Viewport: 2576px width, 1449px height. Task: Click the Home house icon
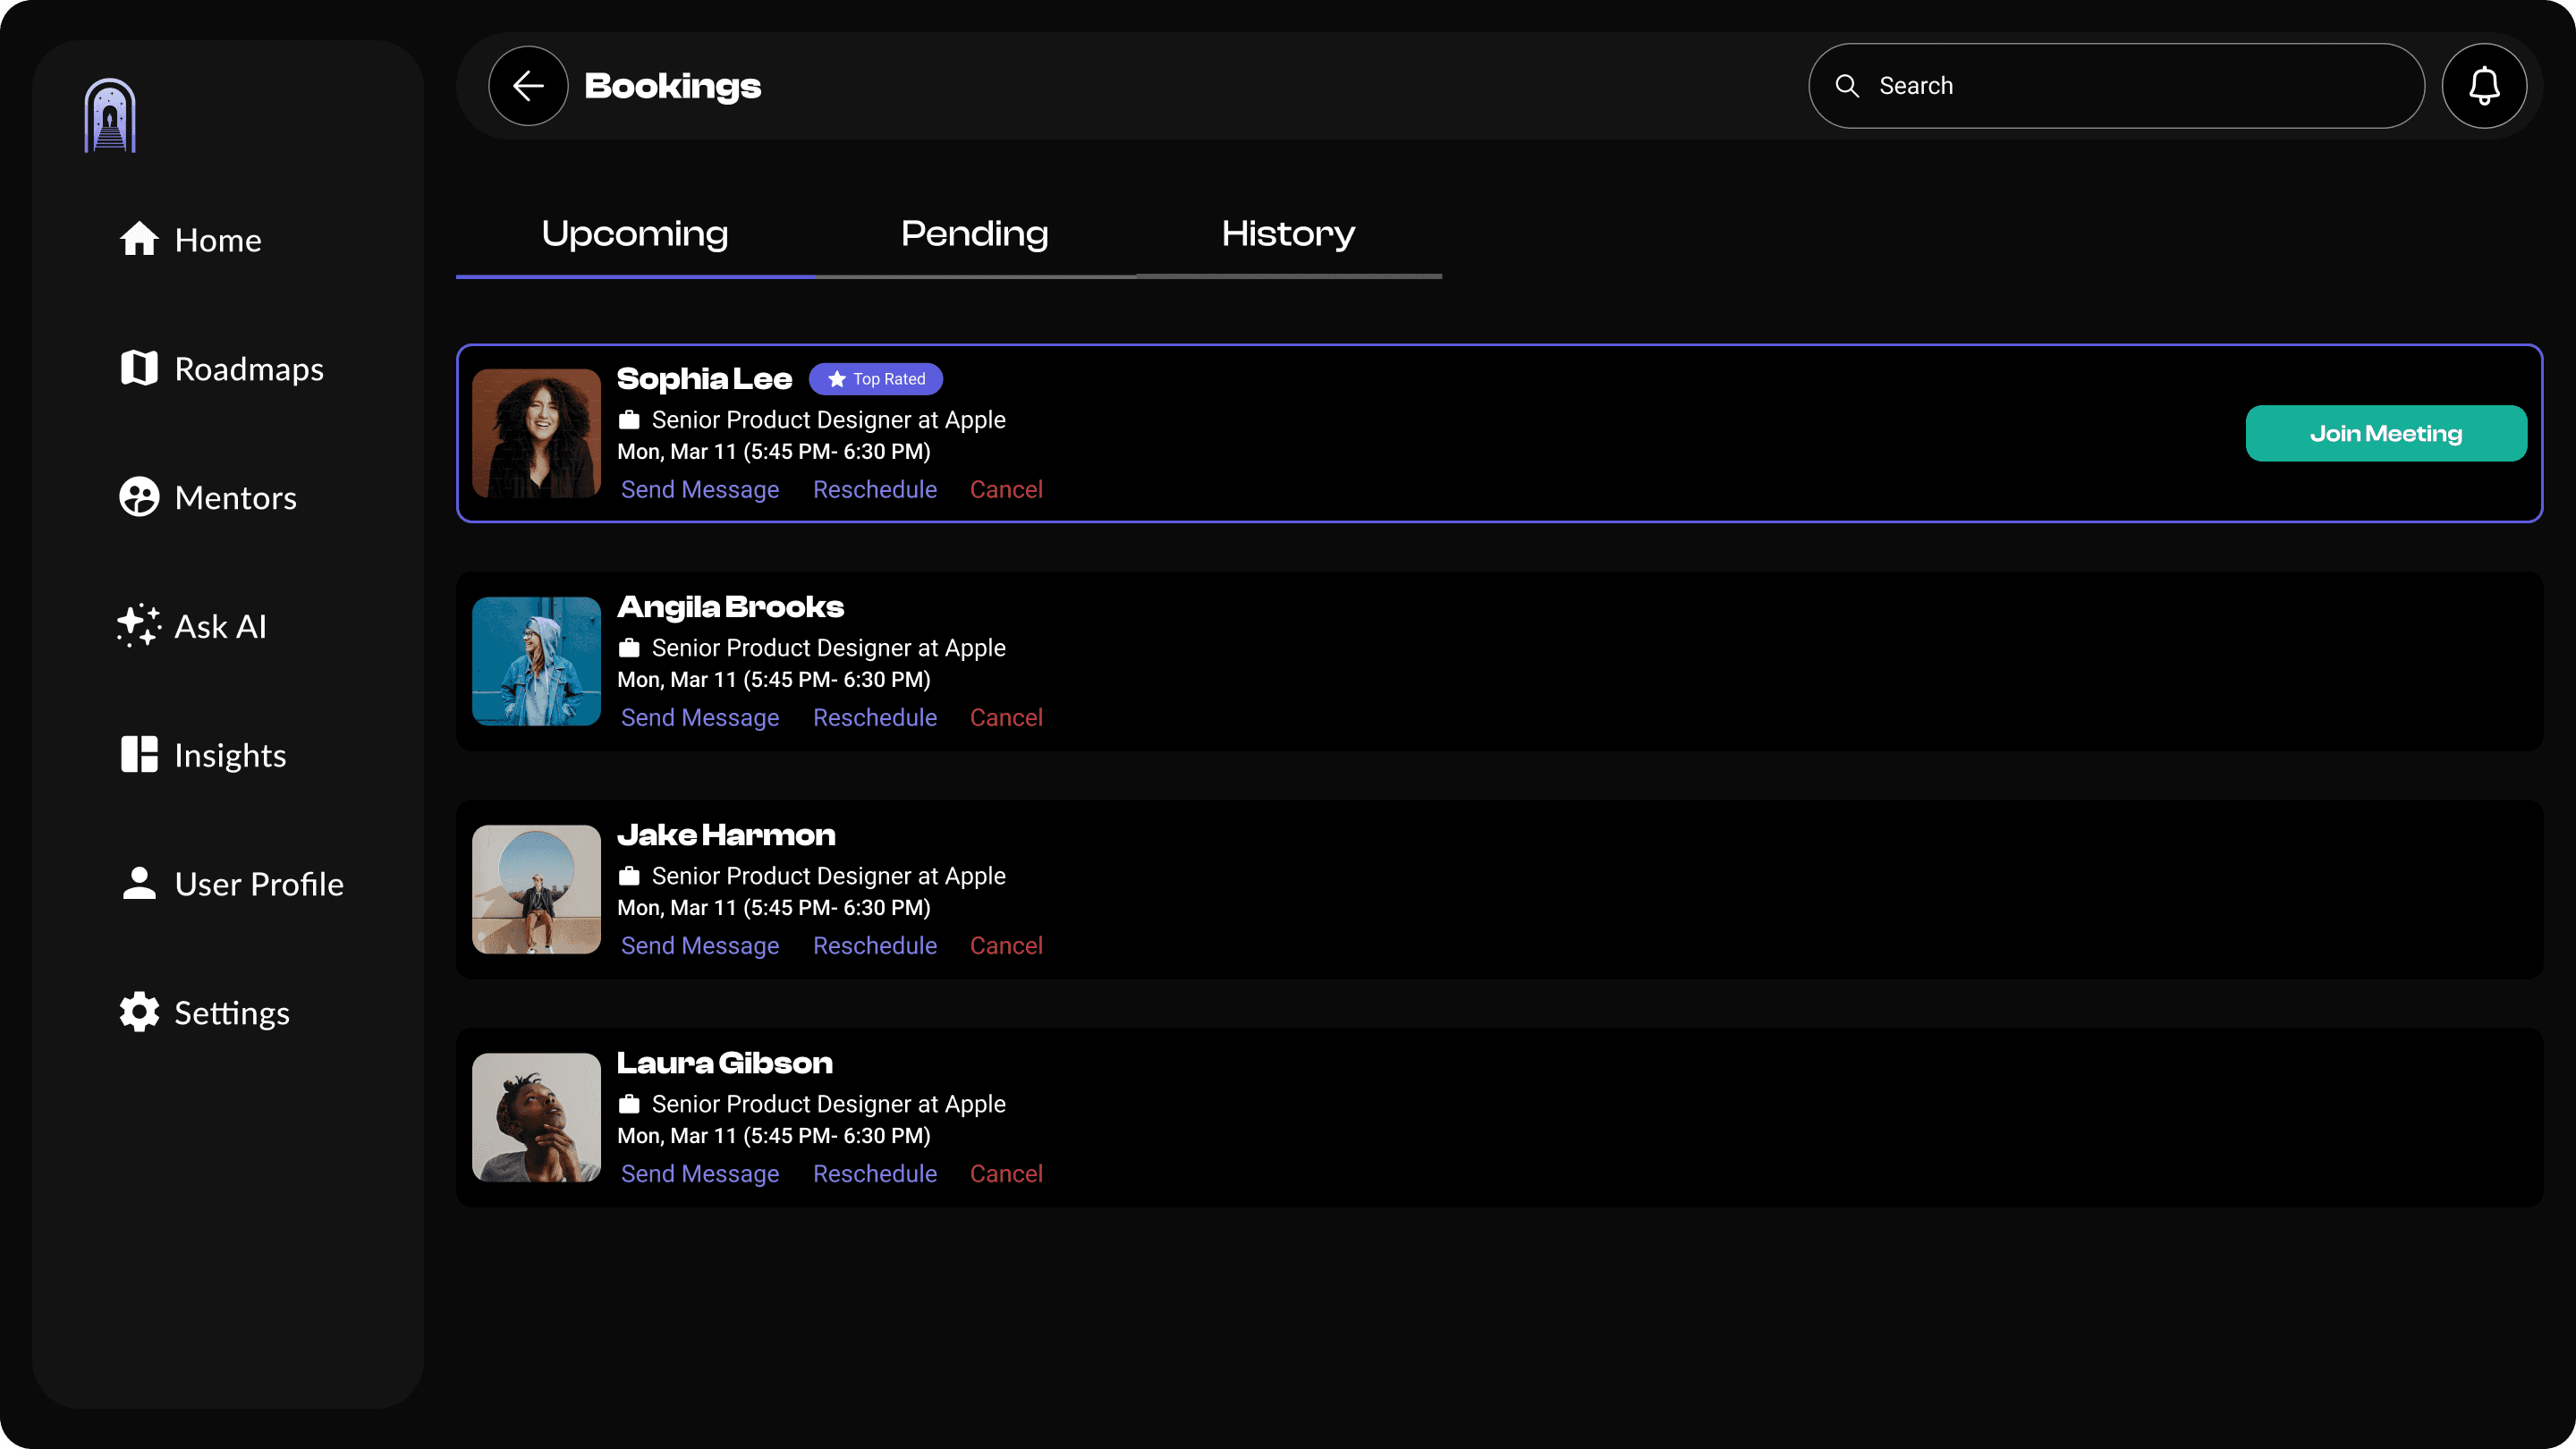[139, 239]
